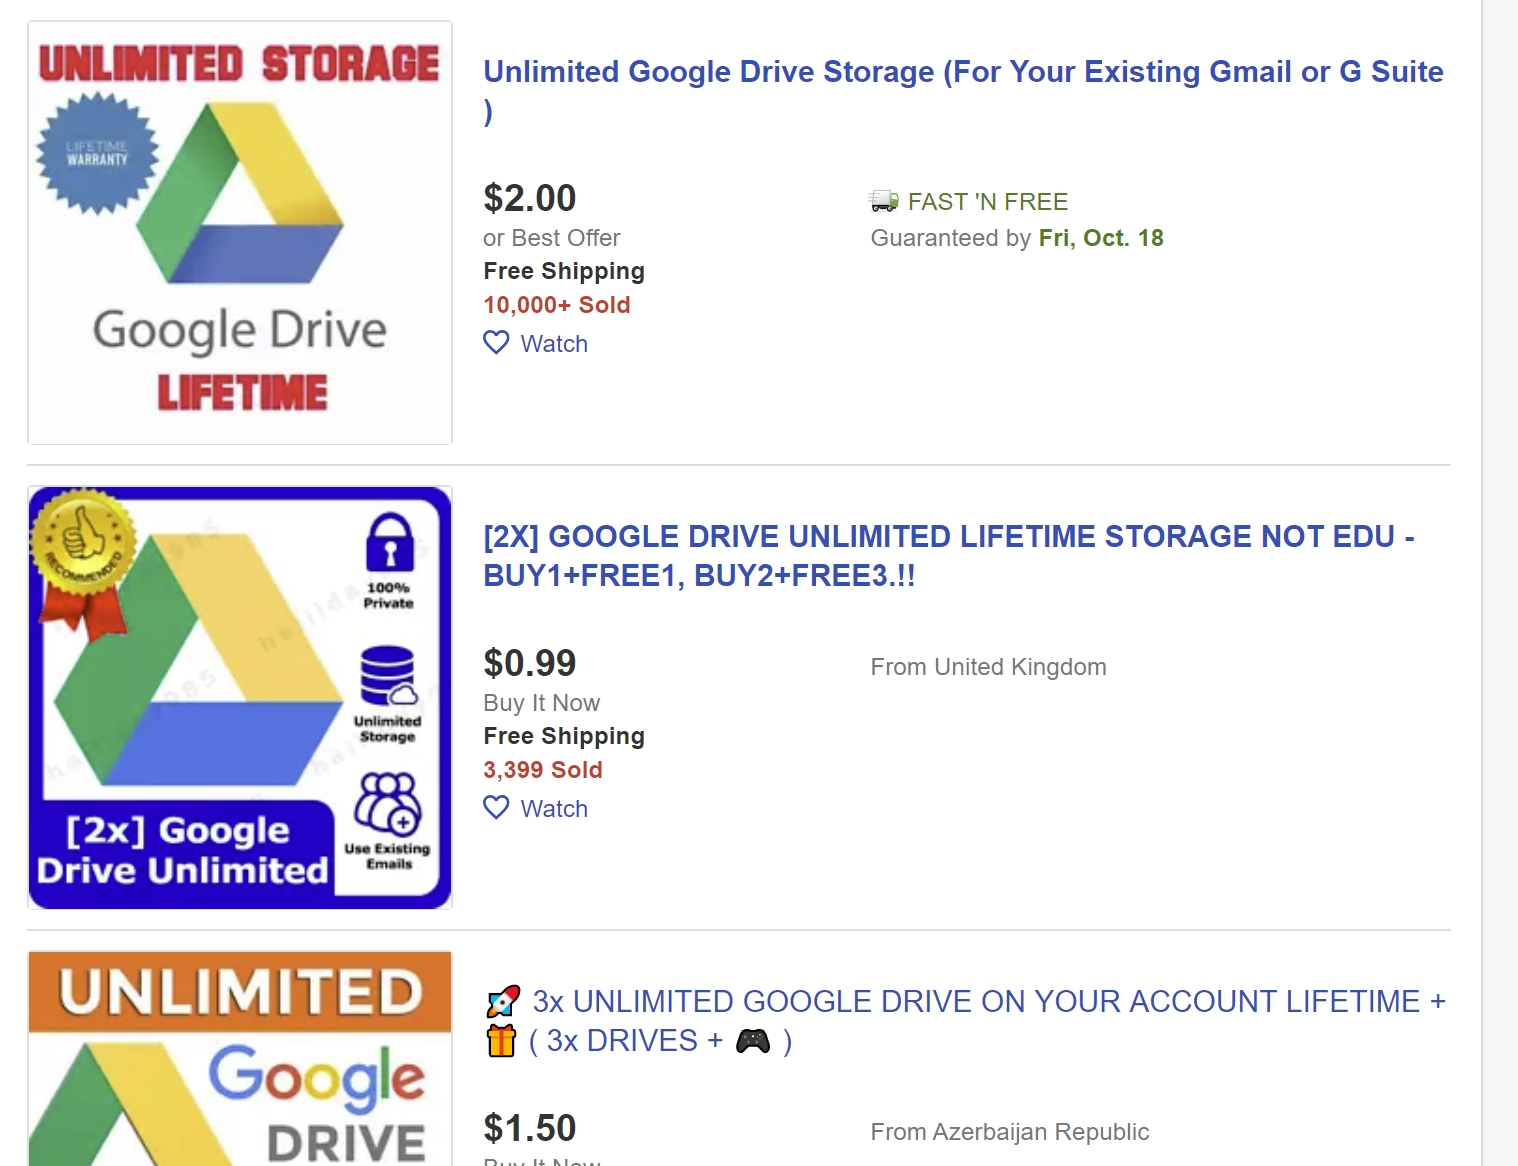Open the [2X] Google Drive Unlimited Lifetime listing

[948, 556]
